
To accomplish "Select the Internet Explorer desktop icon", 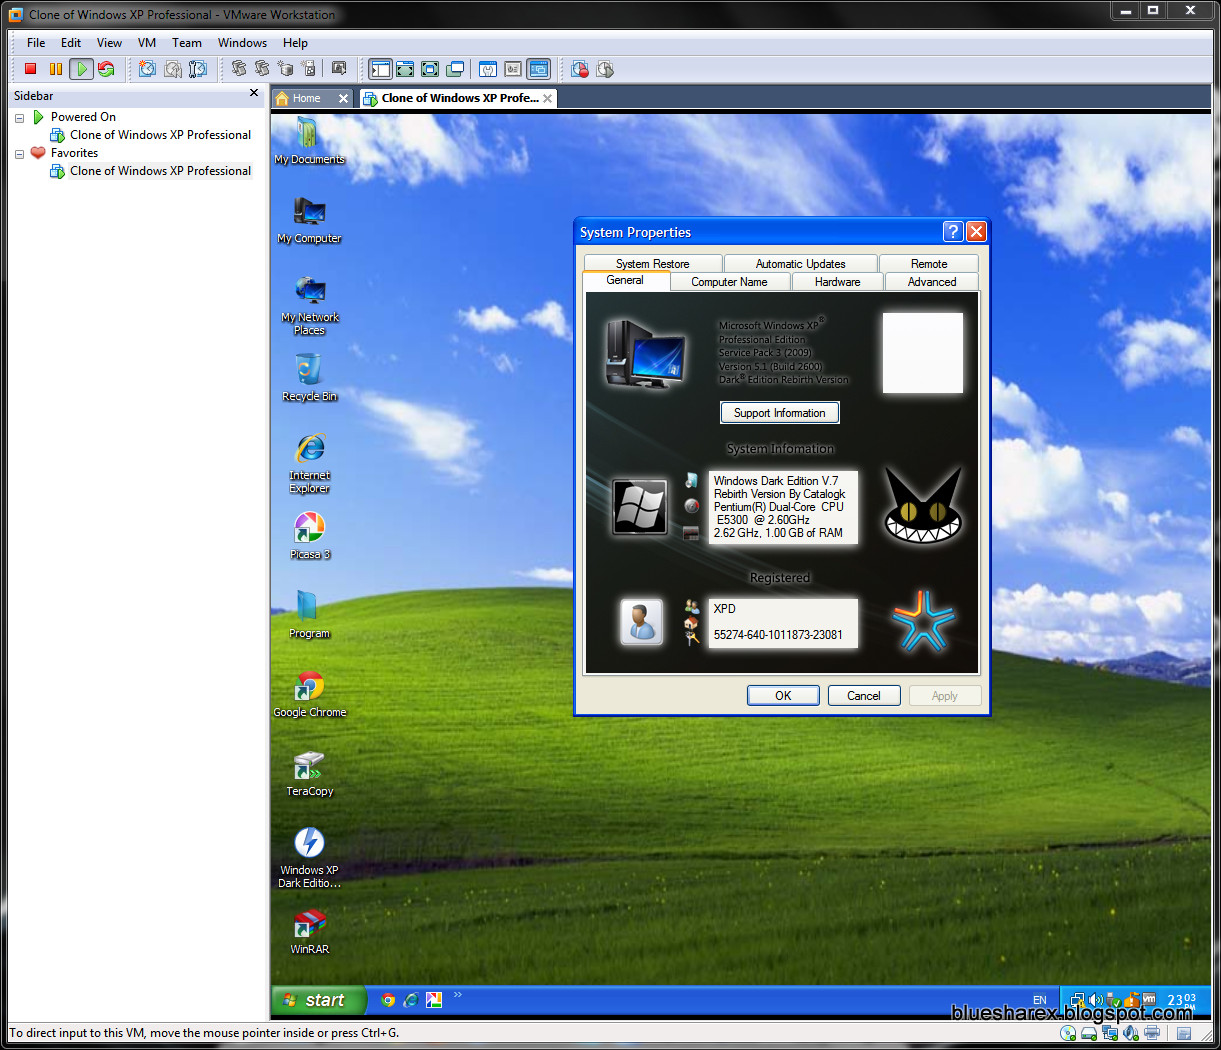I will click(x=309, y=463).
